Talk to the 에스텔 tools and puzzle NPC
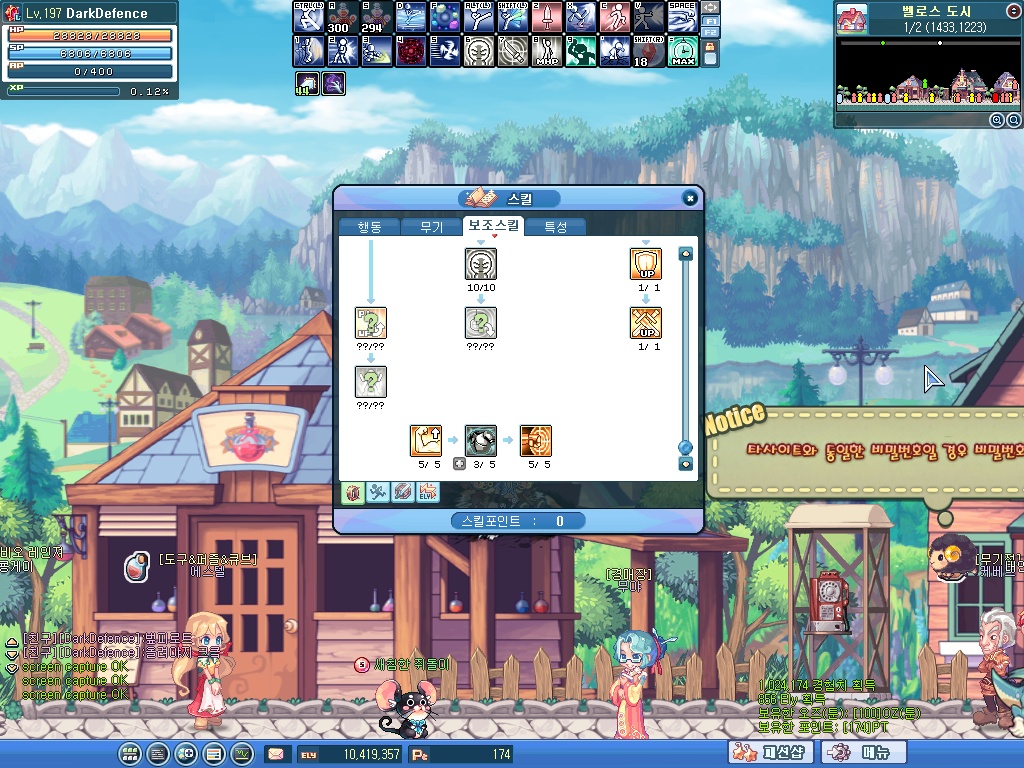The height and width of the screenshot is (768, 1024). (x=204, y=669)
